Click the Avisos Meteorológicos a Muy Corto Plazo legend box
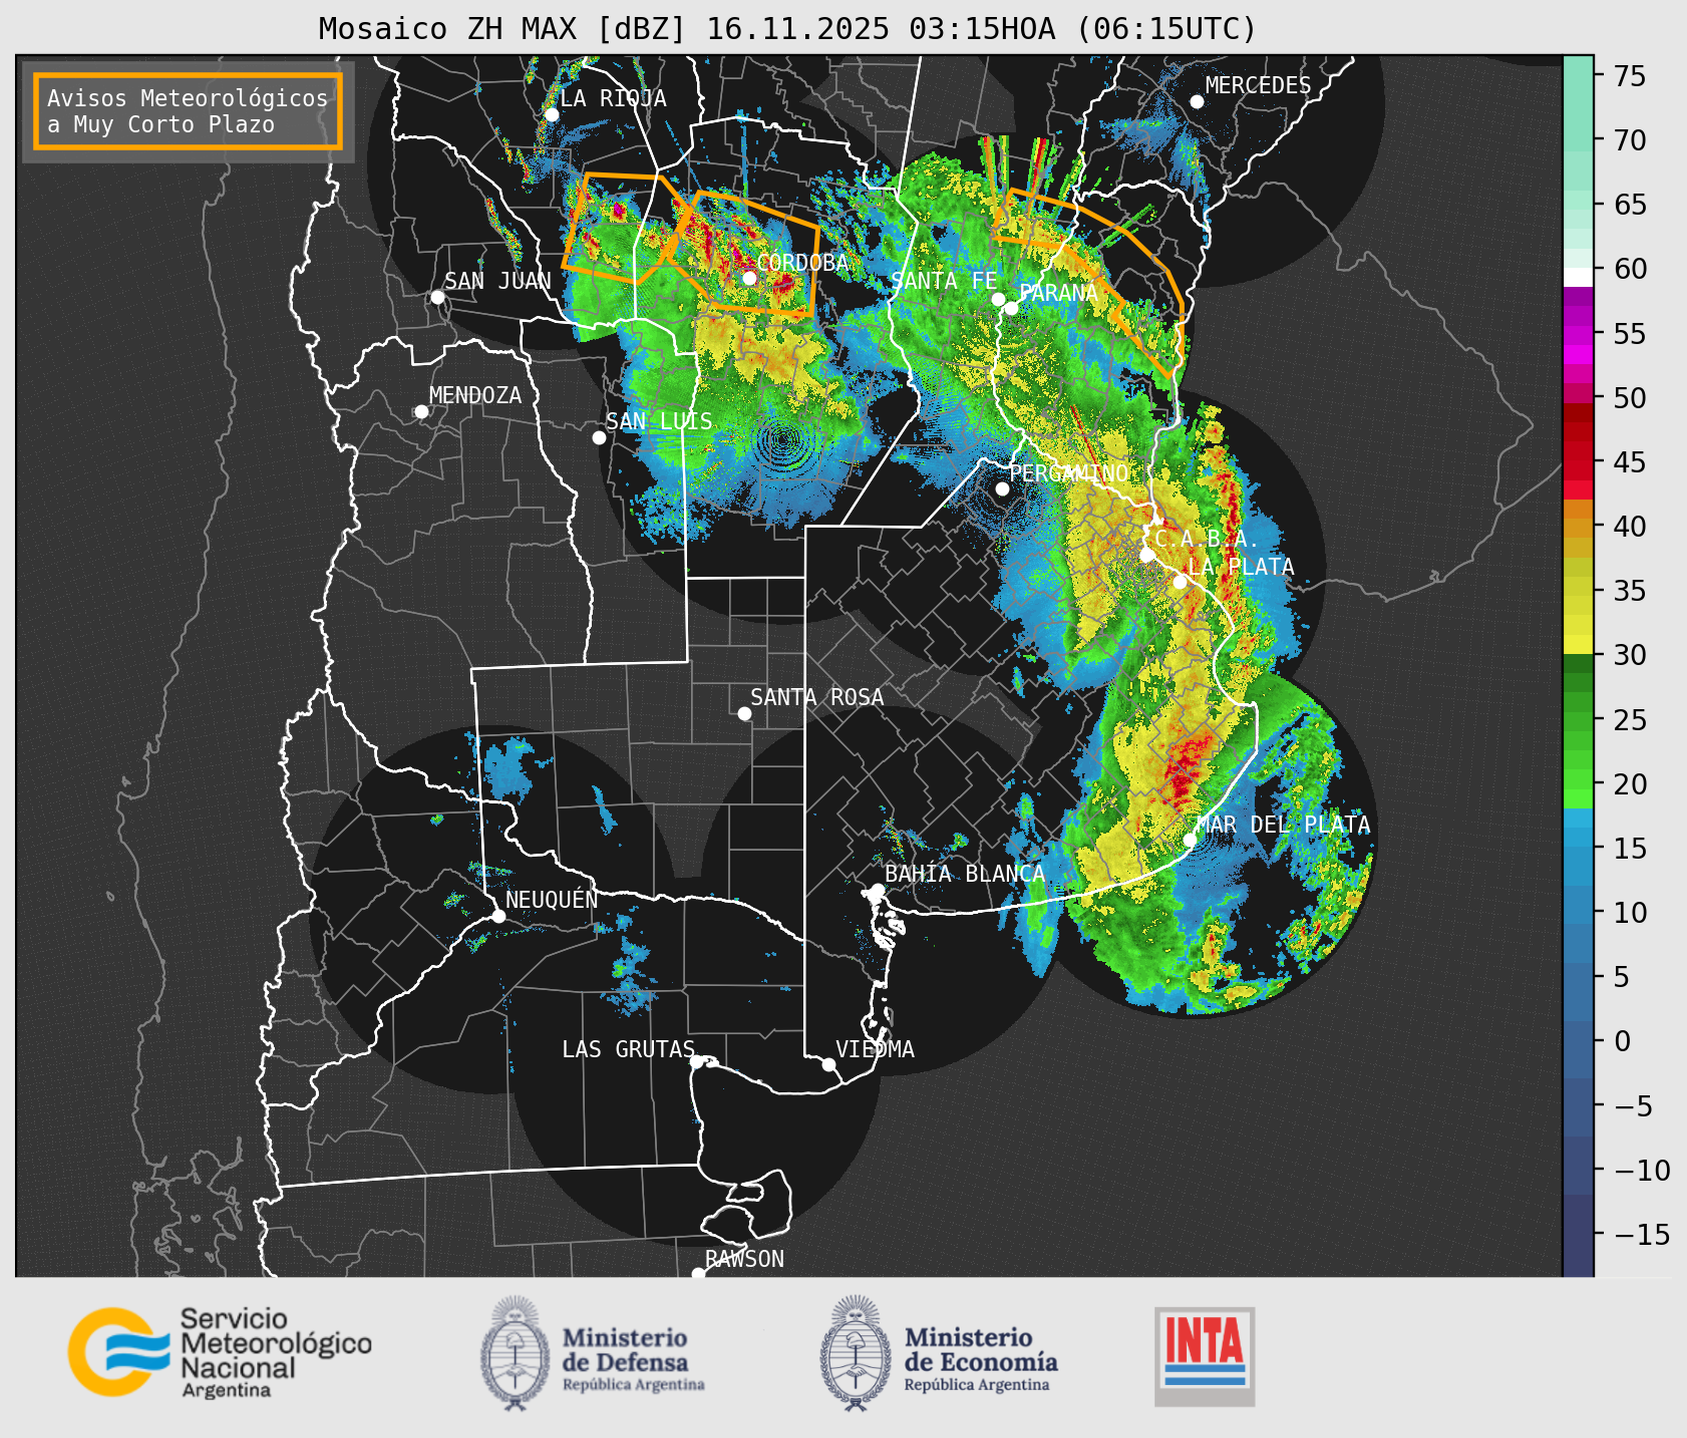Image resolution: width=1687 pixels, height=1438 pixels. pos(188,111)
